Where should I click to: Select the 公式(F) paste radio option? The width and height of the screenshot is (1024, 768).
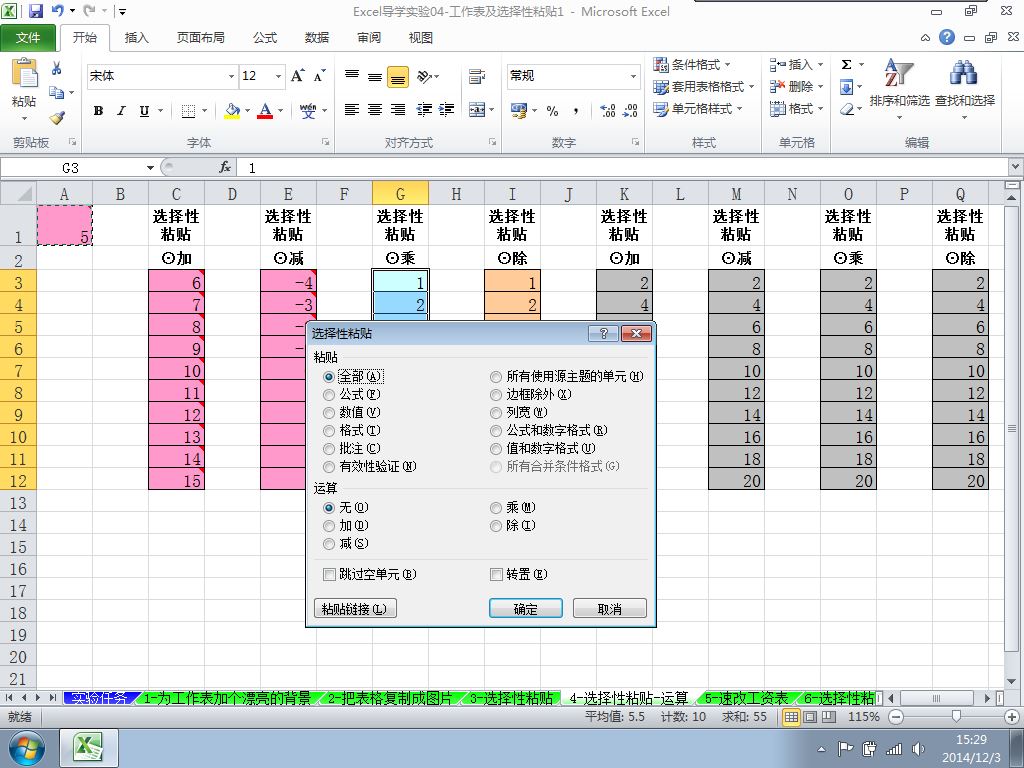(329, 394)
